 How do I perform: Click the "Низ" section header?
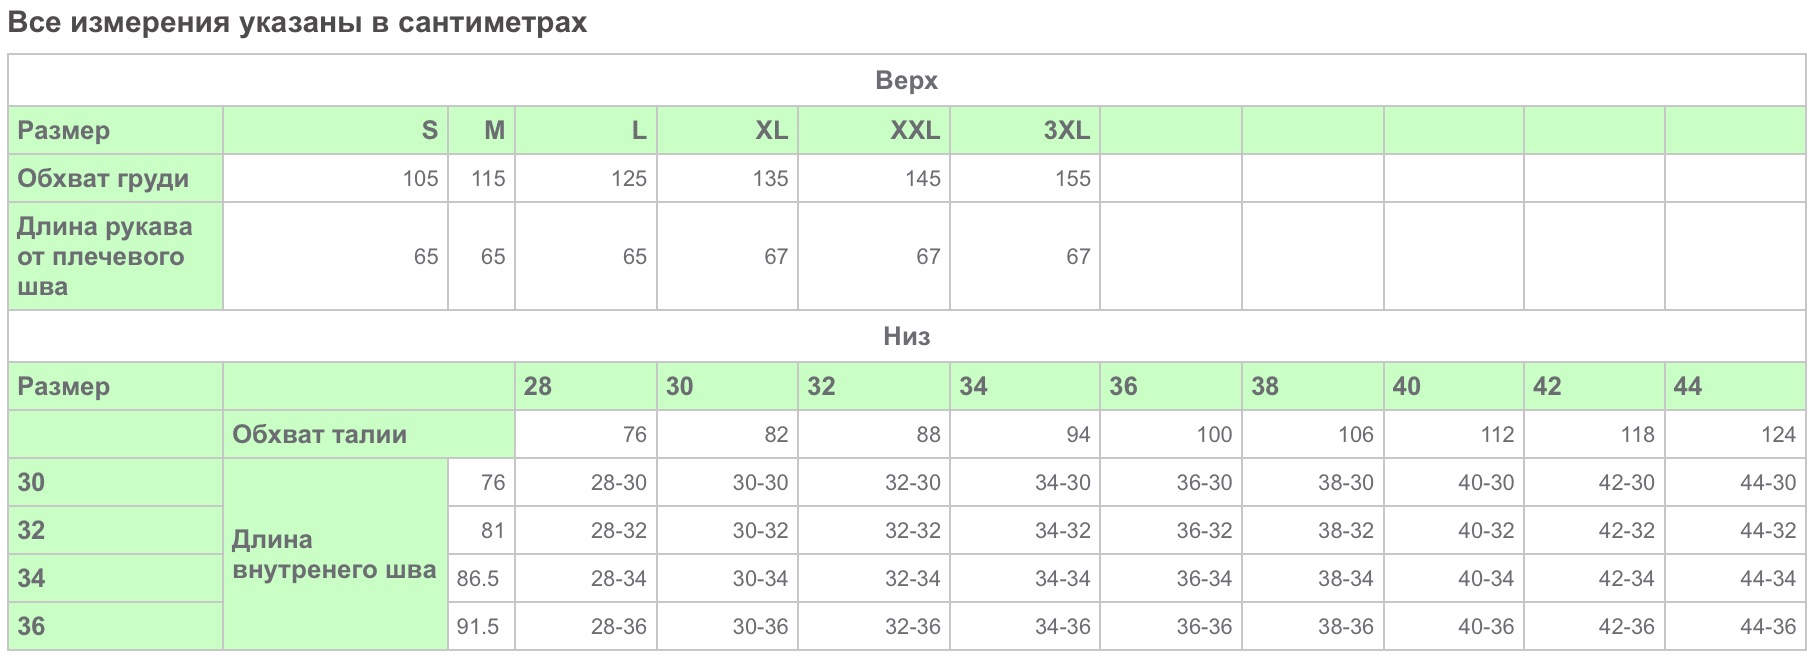click(906, 337)
